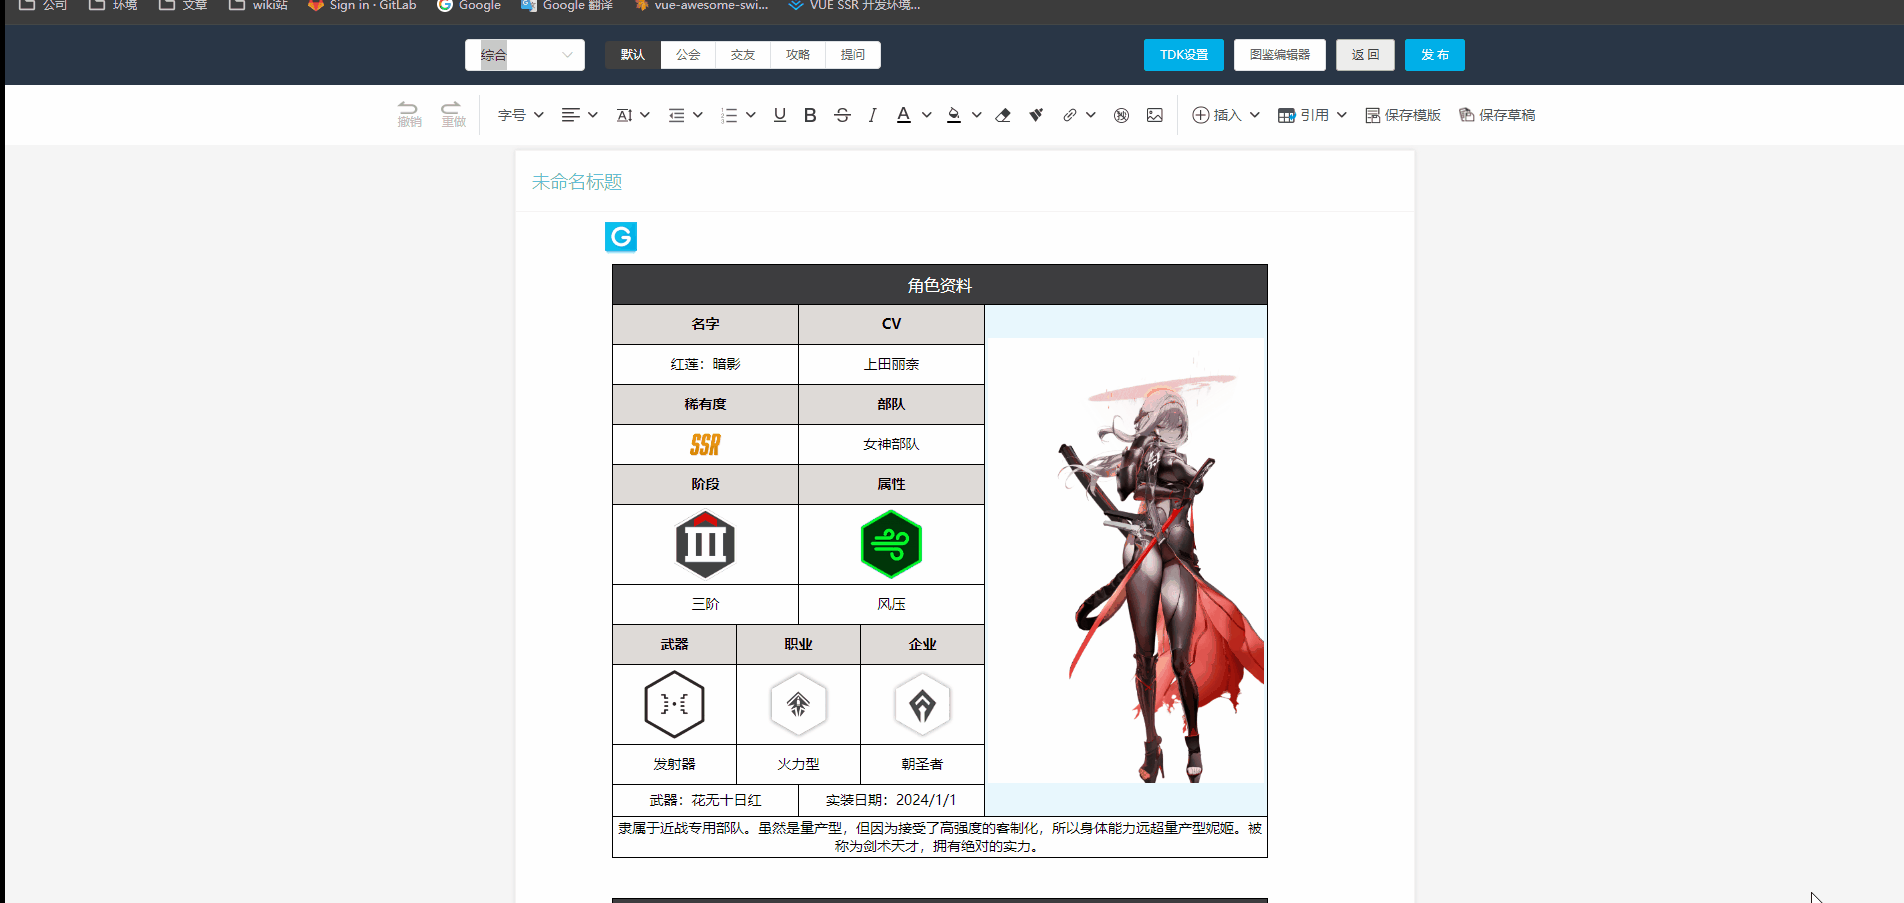Click the eraser clear-format icon

pos(1003,115)
